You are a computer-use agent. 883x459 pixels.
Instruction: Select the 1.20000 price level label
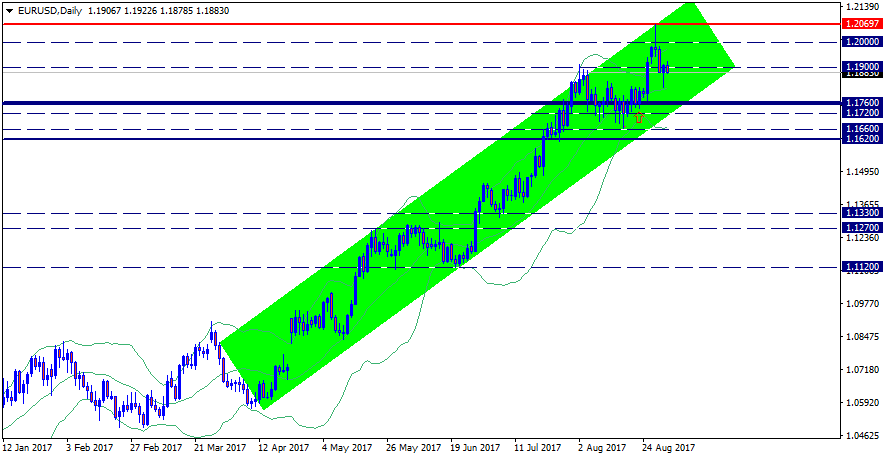[x=861, y=42]
